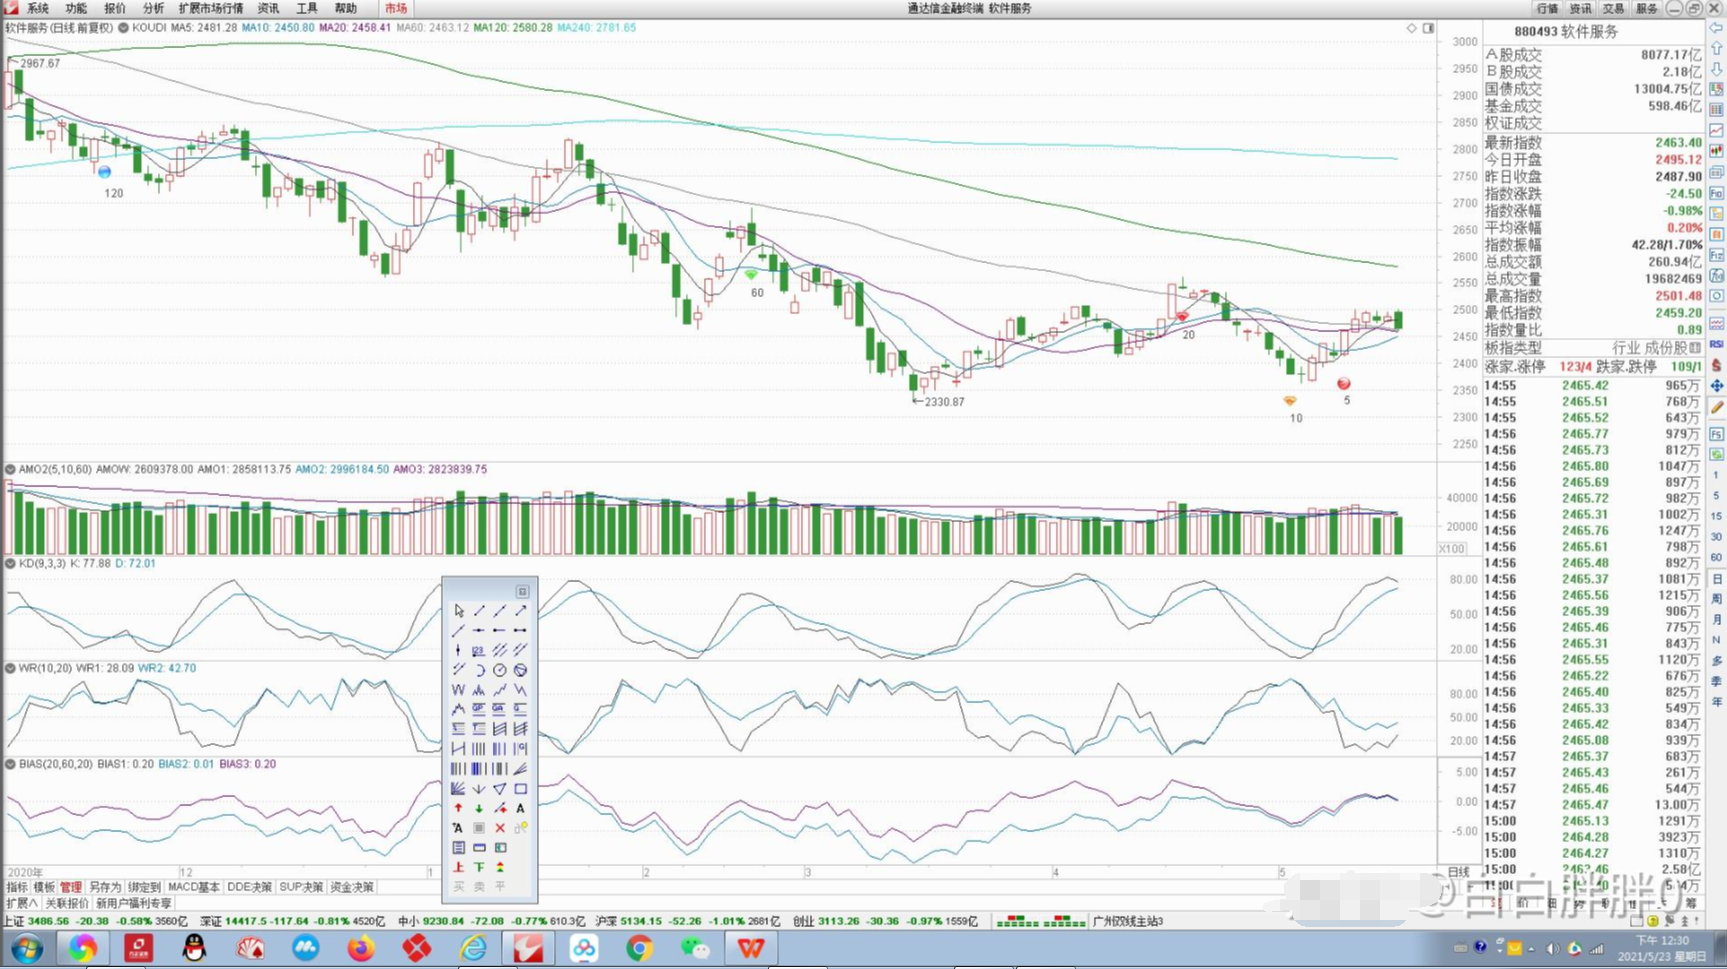Viewport: 1727px width, 969px height.
Task: Choose the green down-arrow marker tool
Action: (479, 808)
